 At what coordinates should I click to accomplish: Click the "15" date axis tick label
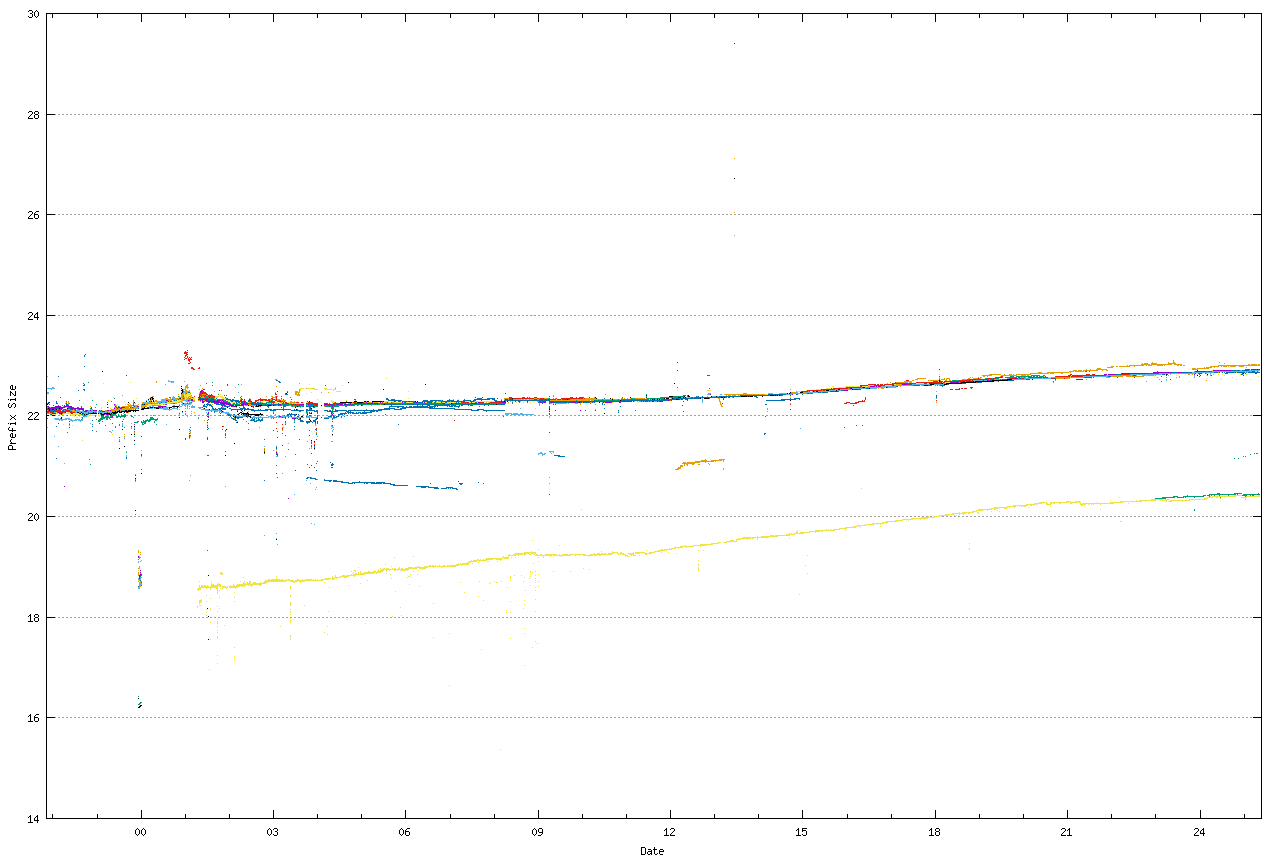coord(801,832)
